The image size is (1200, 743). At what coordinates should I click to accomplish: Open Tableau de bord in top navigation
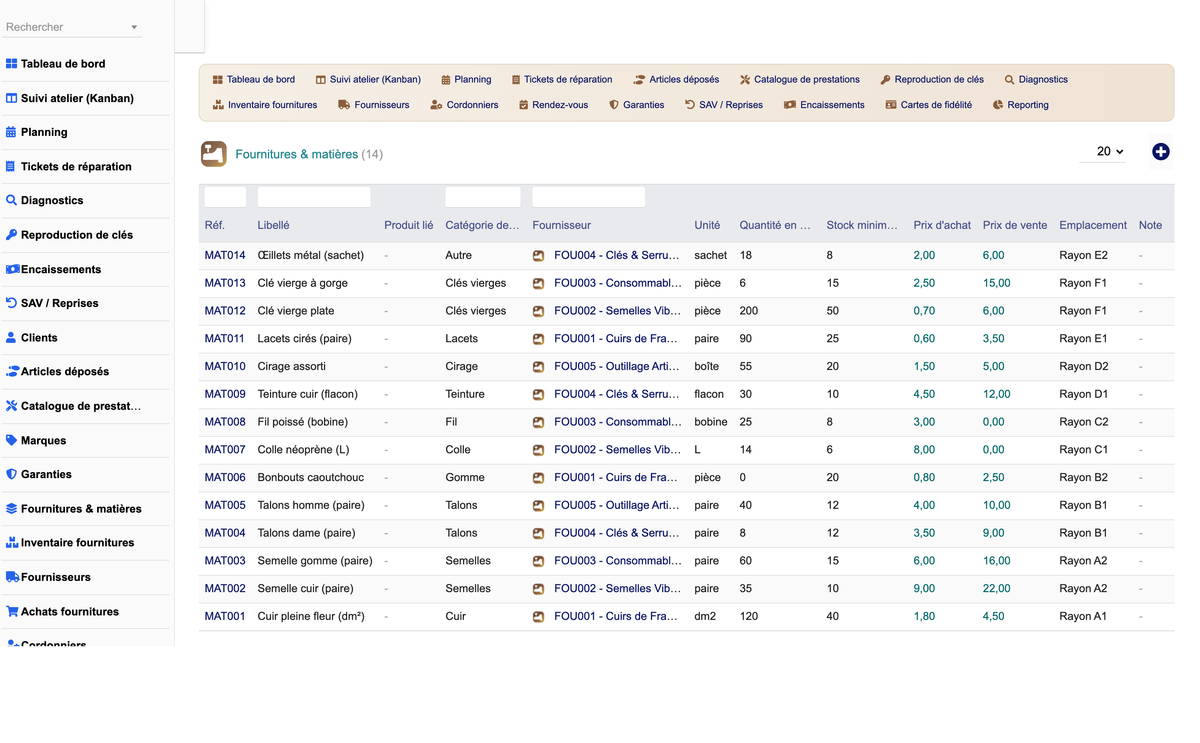pos(254,79)
